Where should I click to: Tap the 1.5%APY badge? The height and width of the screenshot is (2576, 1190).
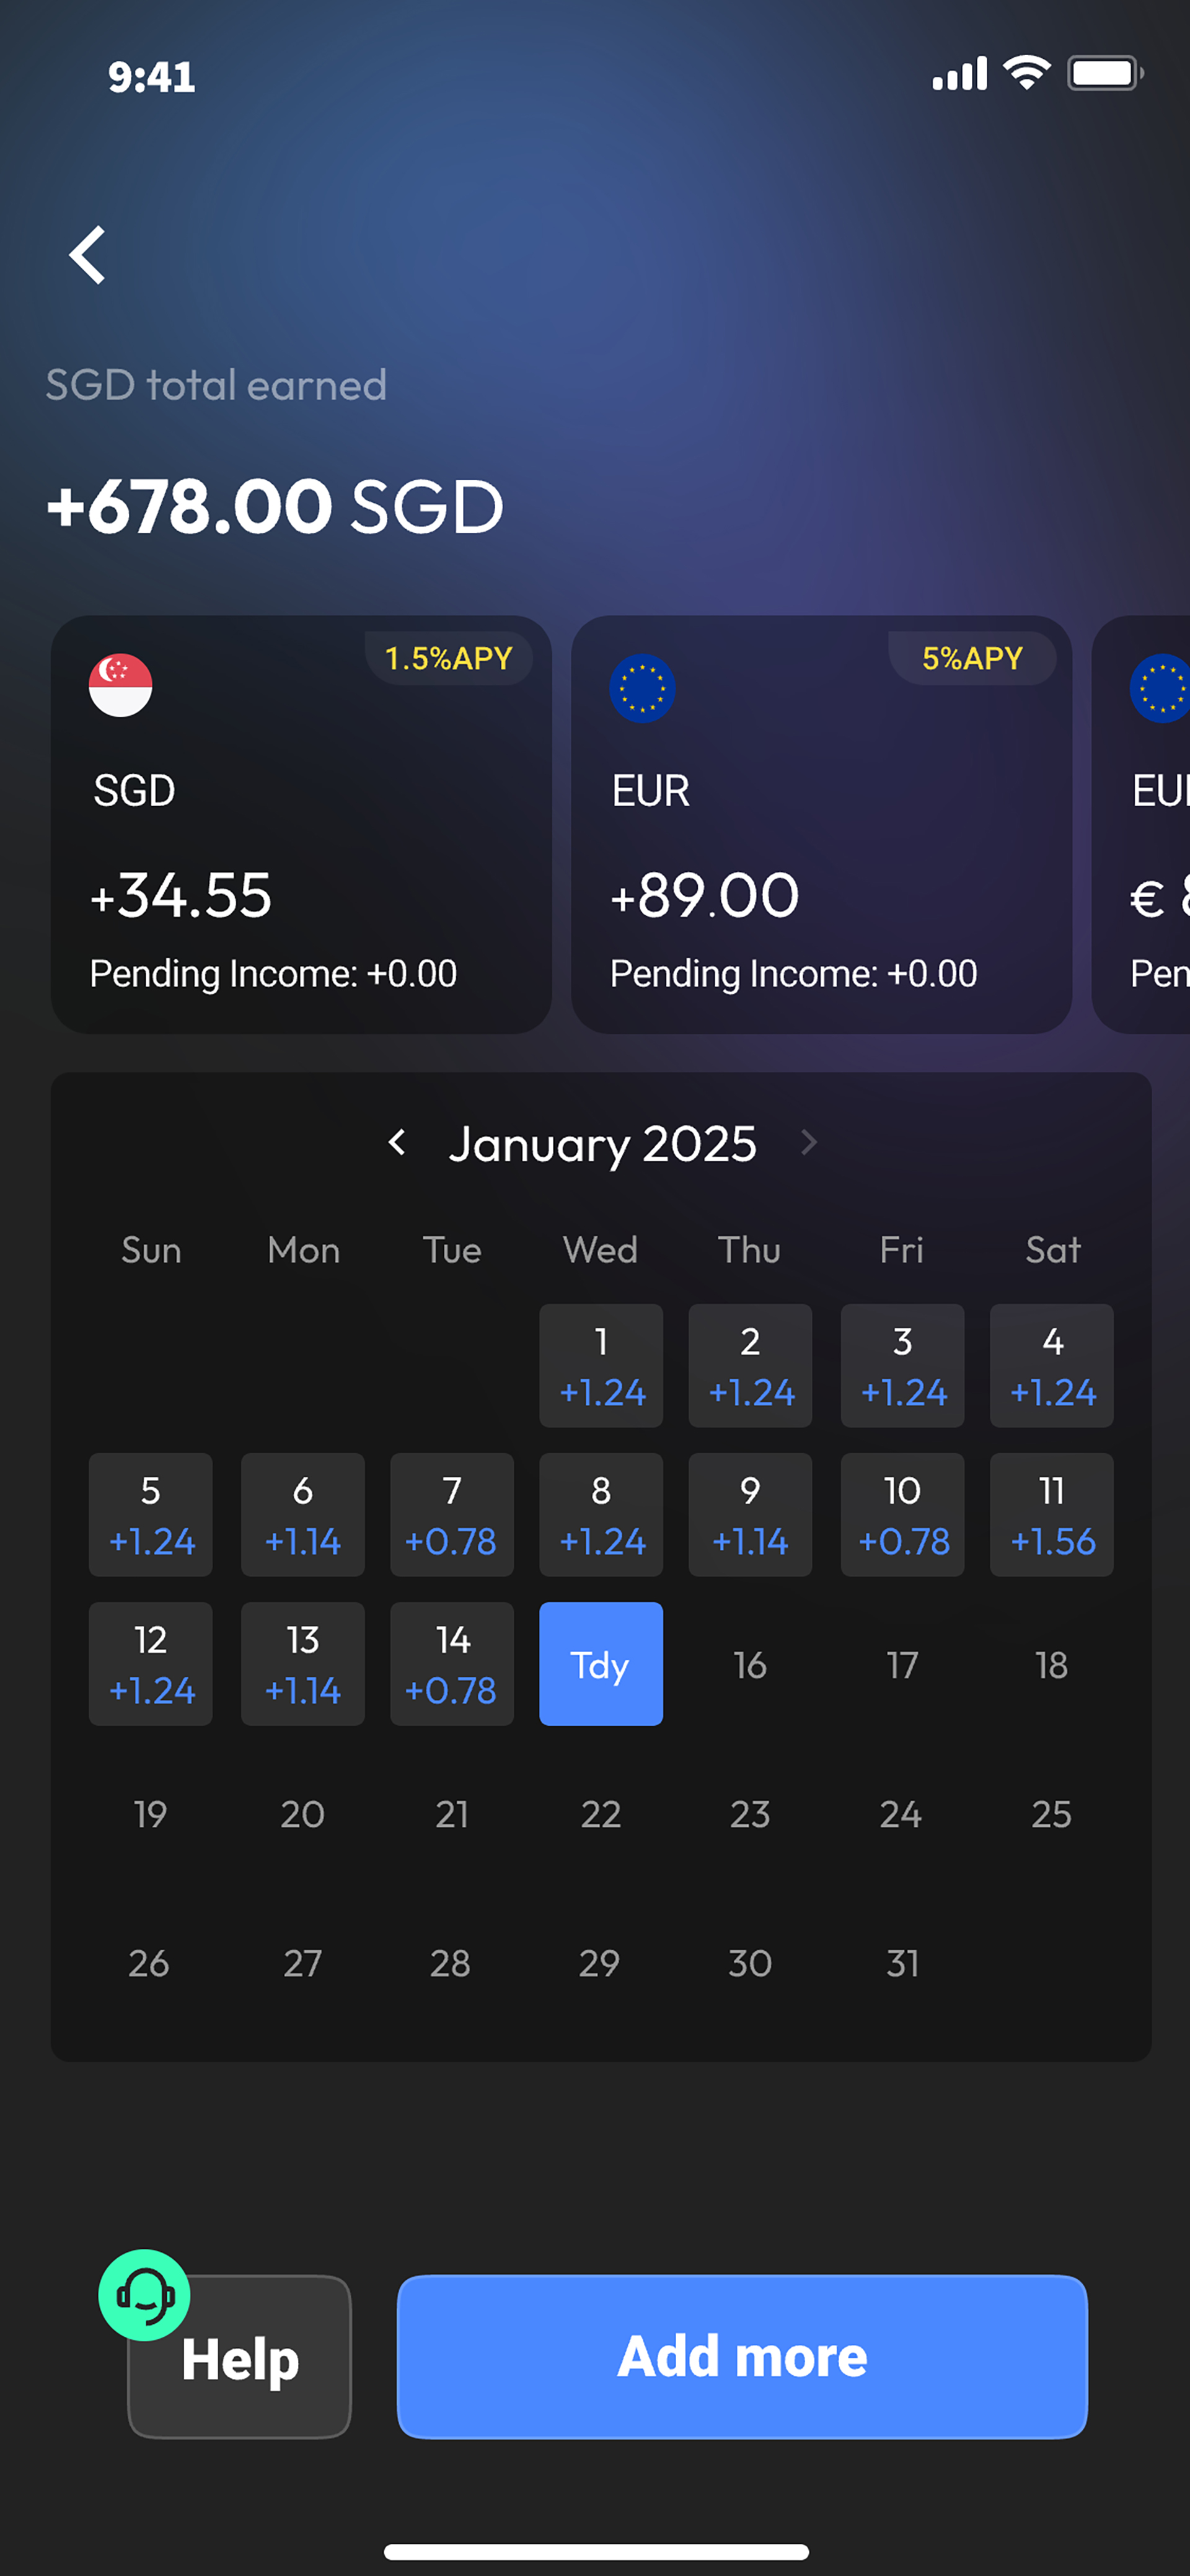pyautogui.click(x=449, y=658)
